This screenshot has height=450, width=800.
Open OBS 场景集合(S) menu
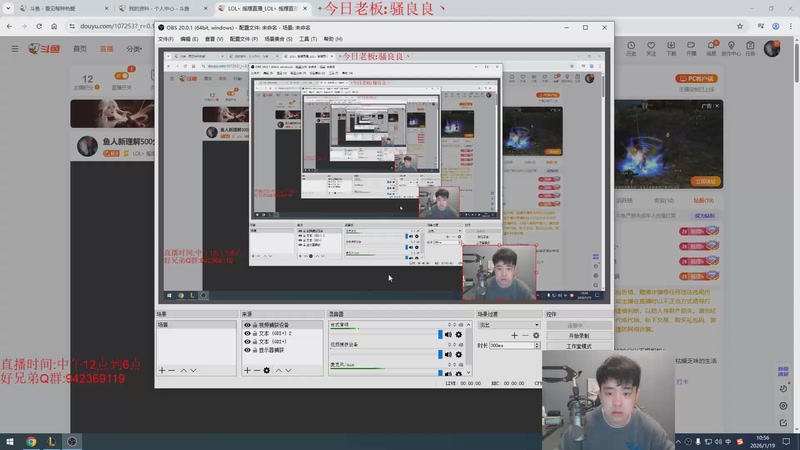coord(278,39)
